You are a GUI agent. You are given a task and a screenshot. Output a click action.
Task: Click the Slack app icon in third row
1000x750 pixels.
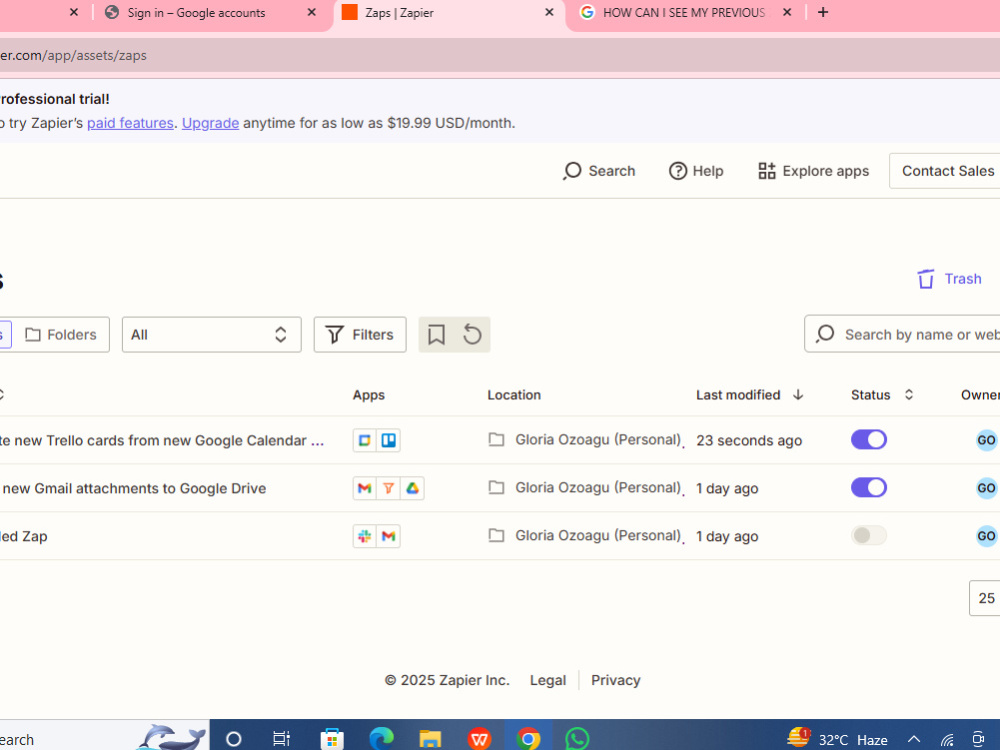365,536
